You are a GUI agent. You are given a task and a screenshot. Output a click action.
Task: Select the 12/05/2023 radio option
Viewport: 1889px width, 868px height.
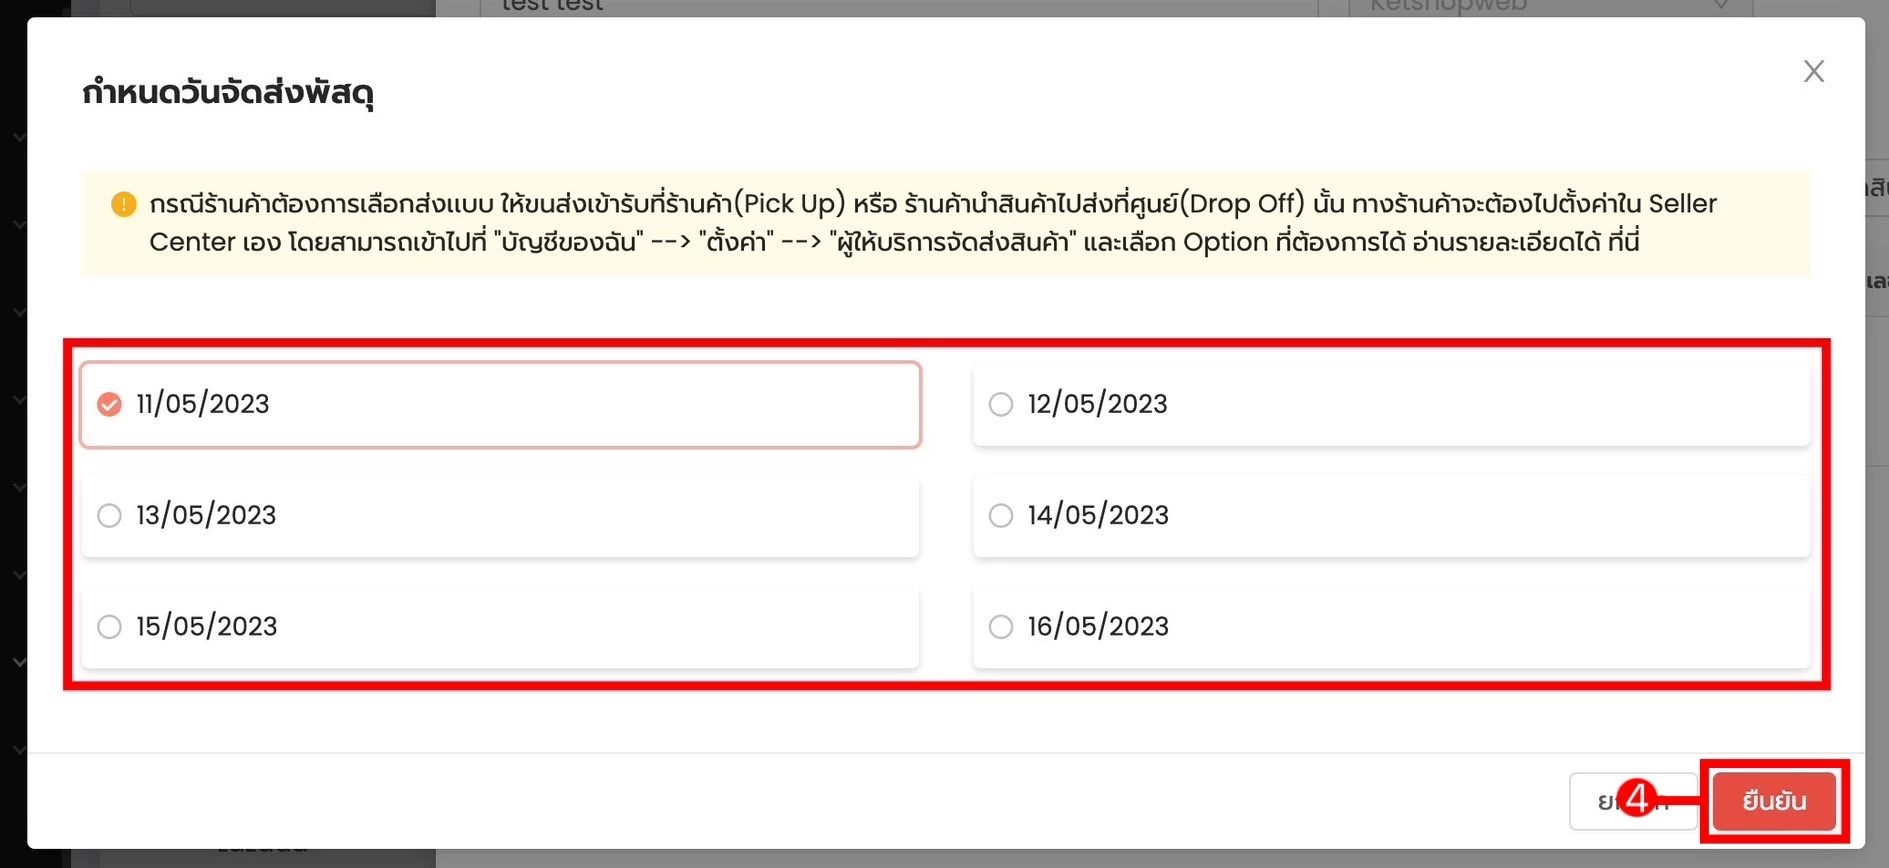pos(1391,404)
